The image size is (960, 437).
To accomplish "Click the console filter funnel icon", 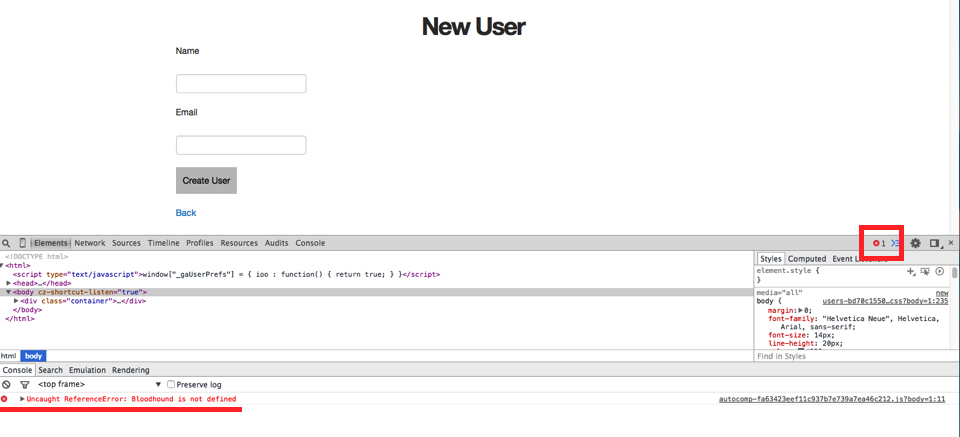I will tap(24, 384).
